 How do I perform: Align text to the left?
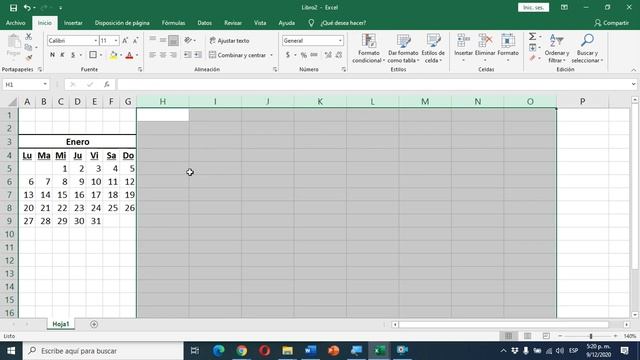(x=152, y=55)
